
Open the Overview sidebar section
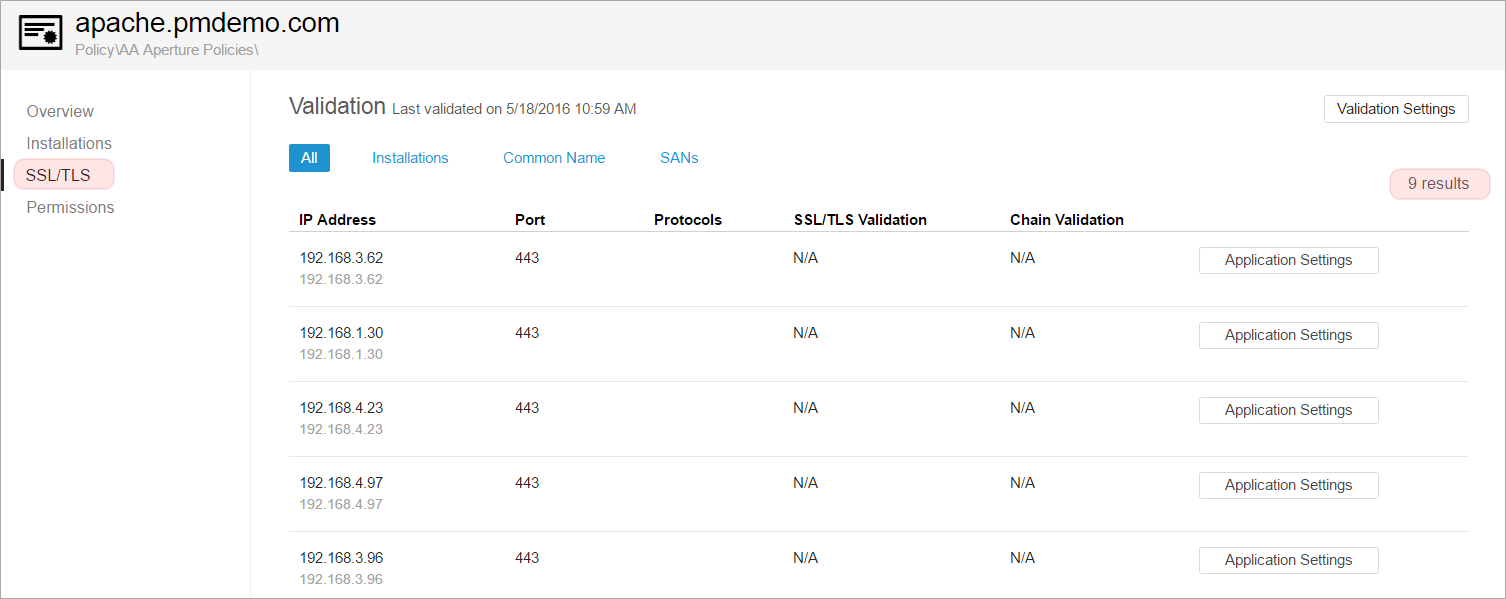[60, 111]
